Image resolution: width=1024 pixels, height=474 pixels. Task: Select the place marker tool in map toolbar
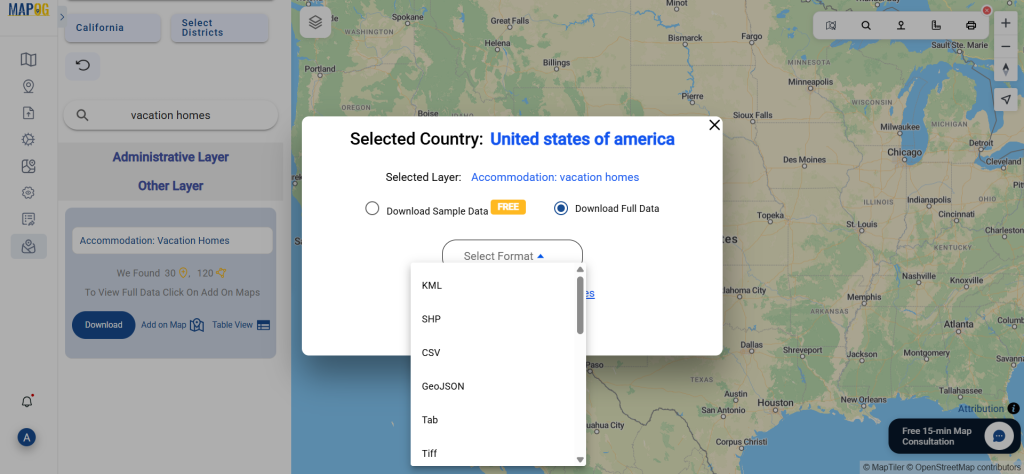[901, 25]
